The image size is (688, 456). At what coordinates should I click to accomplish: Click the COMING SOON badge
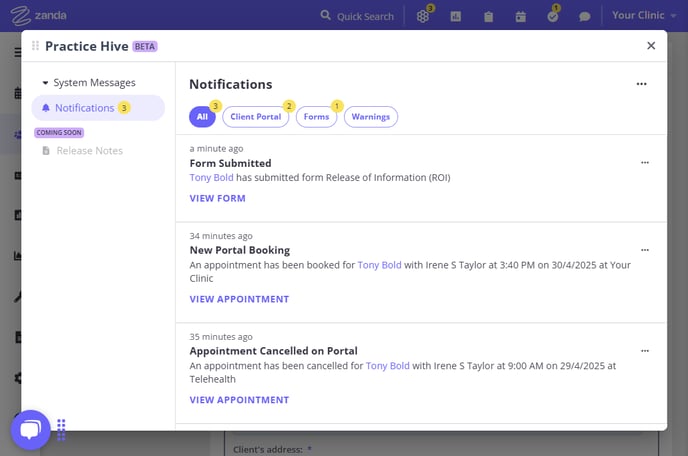click(59, 133)
